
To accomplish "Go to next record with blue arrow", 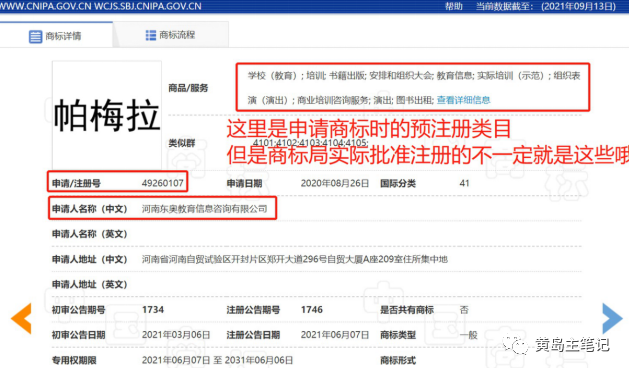I will pyautogui.click(x=612, y=318).
